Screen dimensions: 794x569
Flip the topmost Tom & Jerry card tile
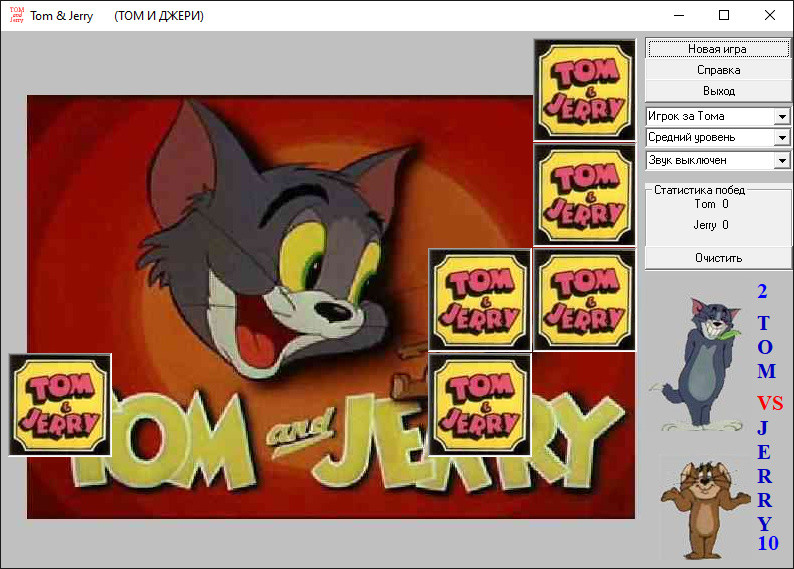click(x=585, y=90)
